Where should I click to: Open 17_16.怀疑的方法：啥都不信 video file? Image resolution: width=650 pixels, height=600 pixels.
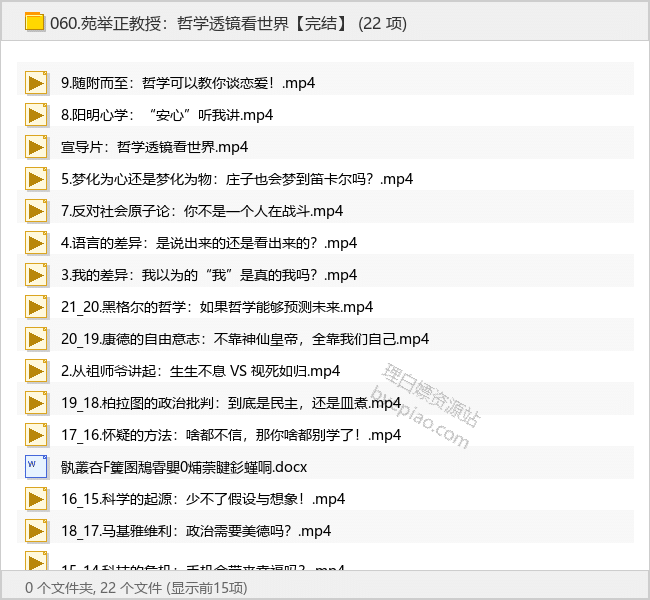231,435
